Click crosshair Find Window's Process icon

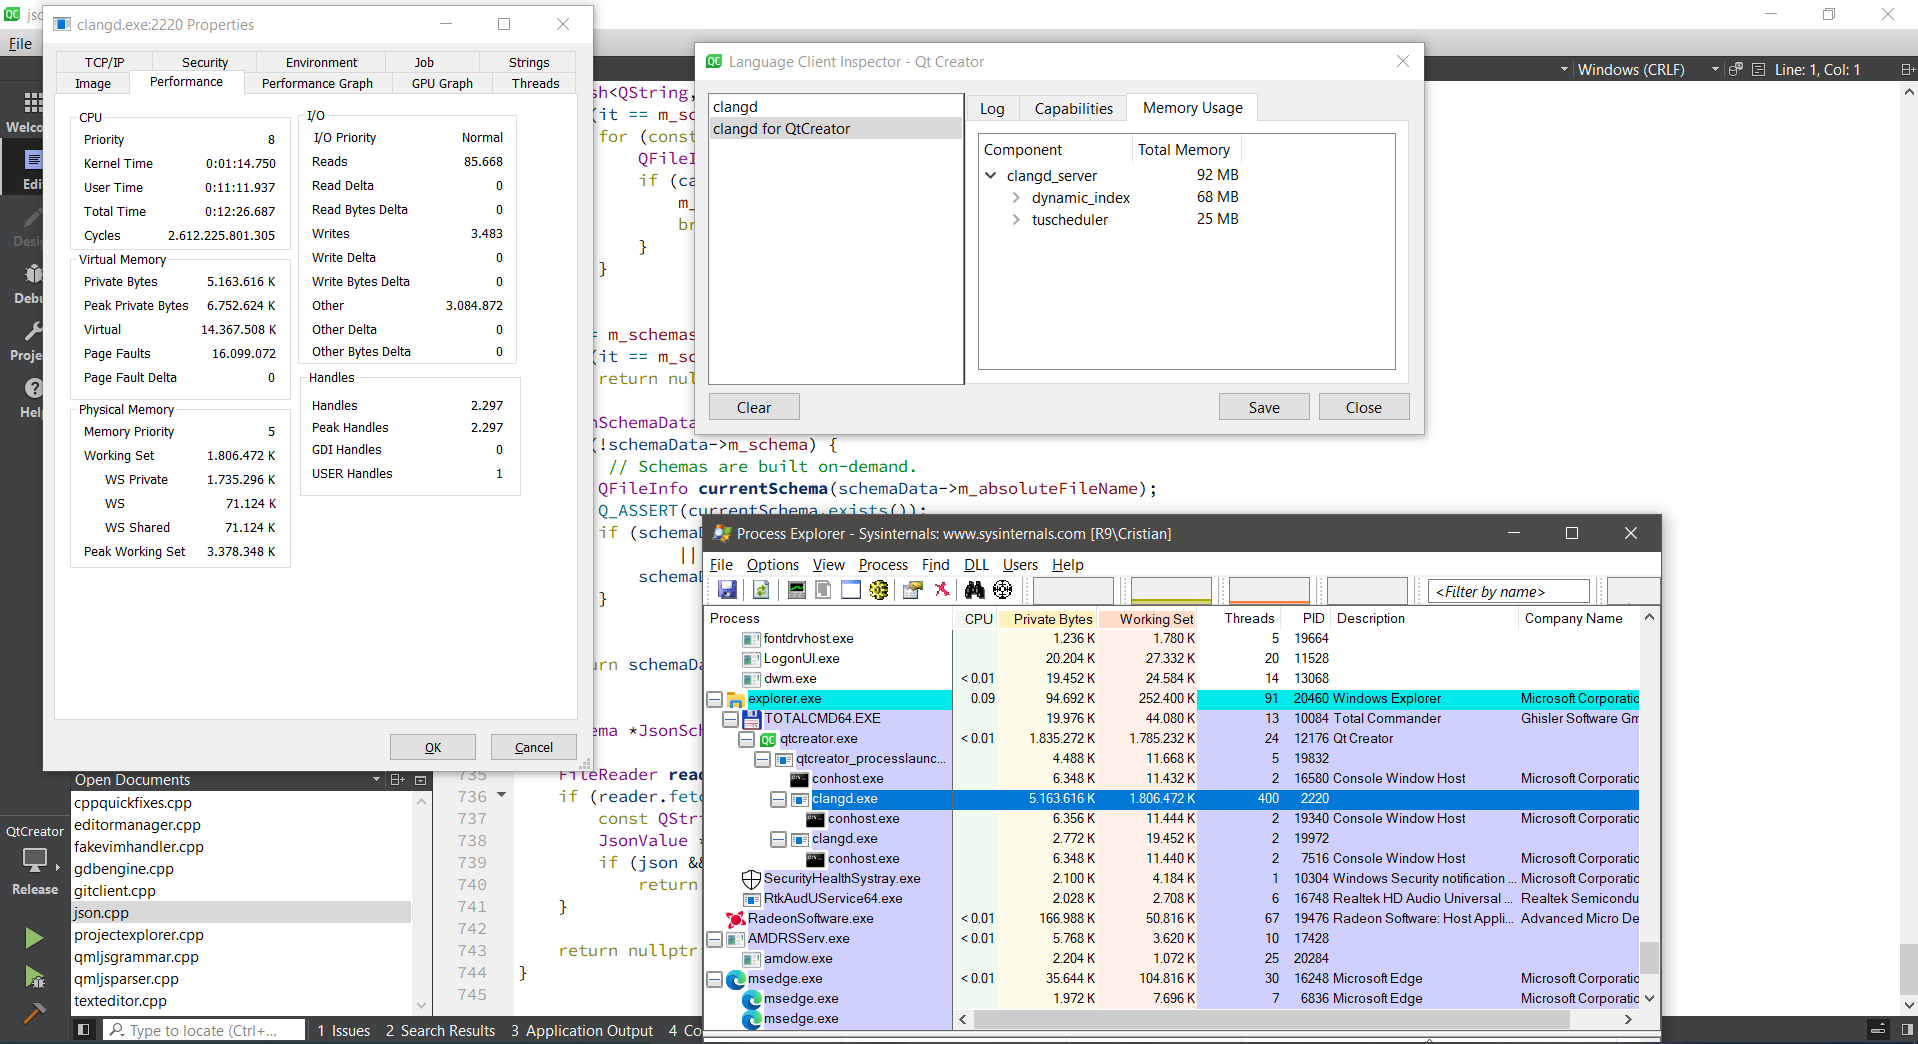[1002, 590]
